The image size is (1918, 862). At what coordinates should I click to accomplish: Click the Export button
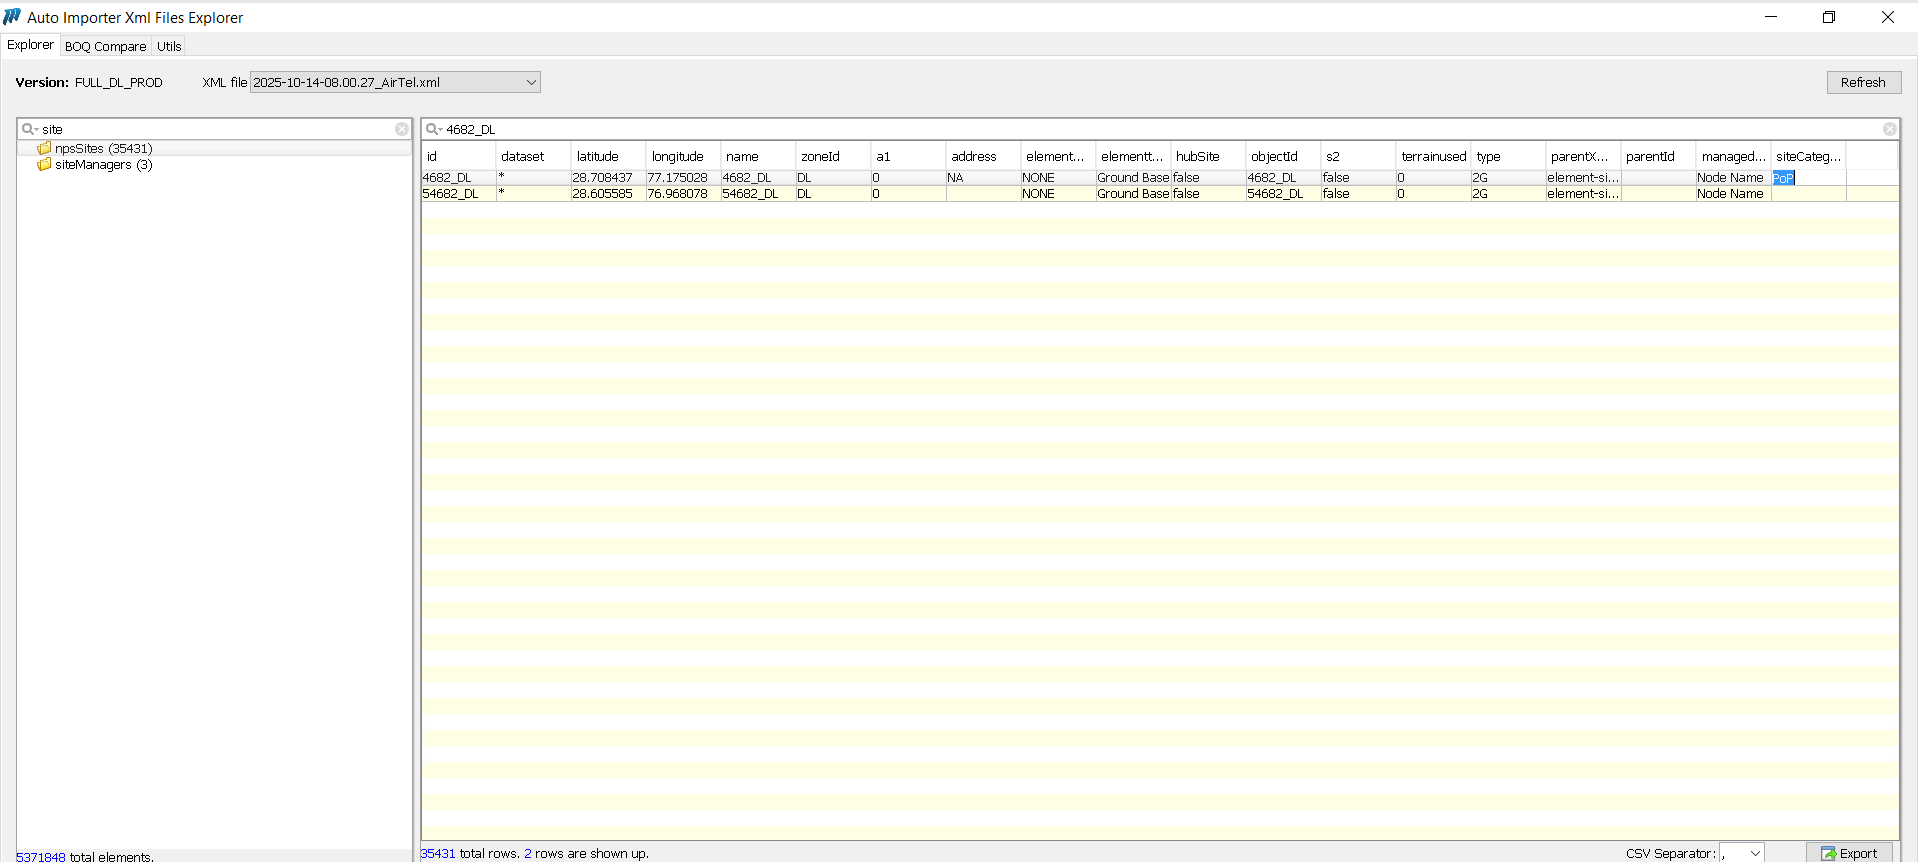(x=1849, y=853)
